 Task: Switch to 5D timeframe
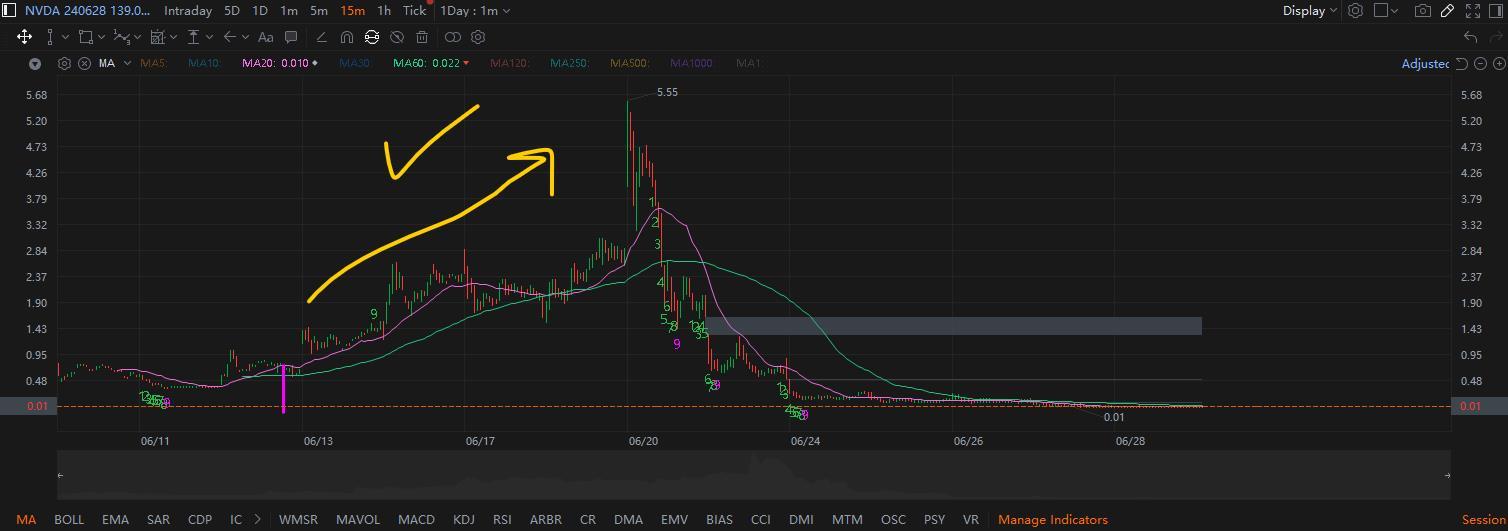(231, 11)
